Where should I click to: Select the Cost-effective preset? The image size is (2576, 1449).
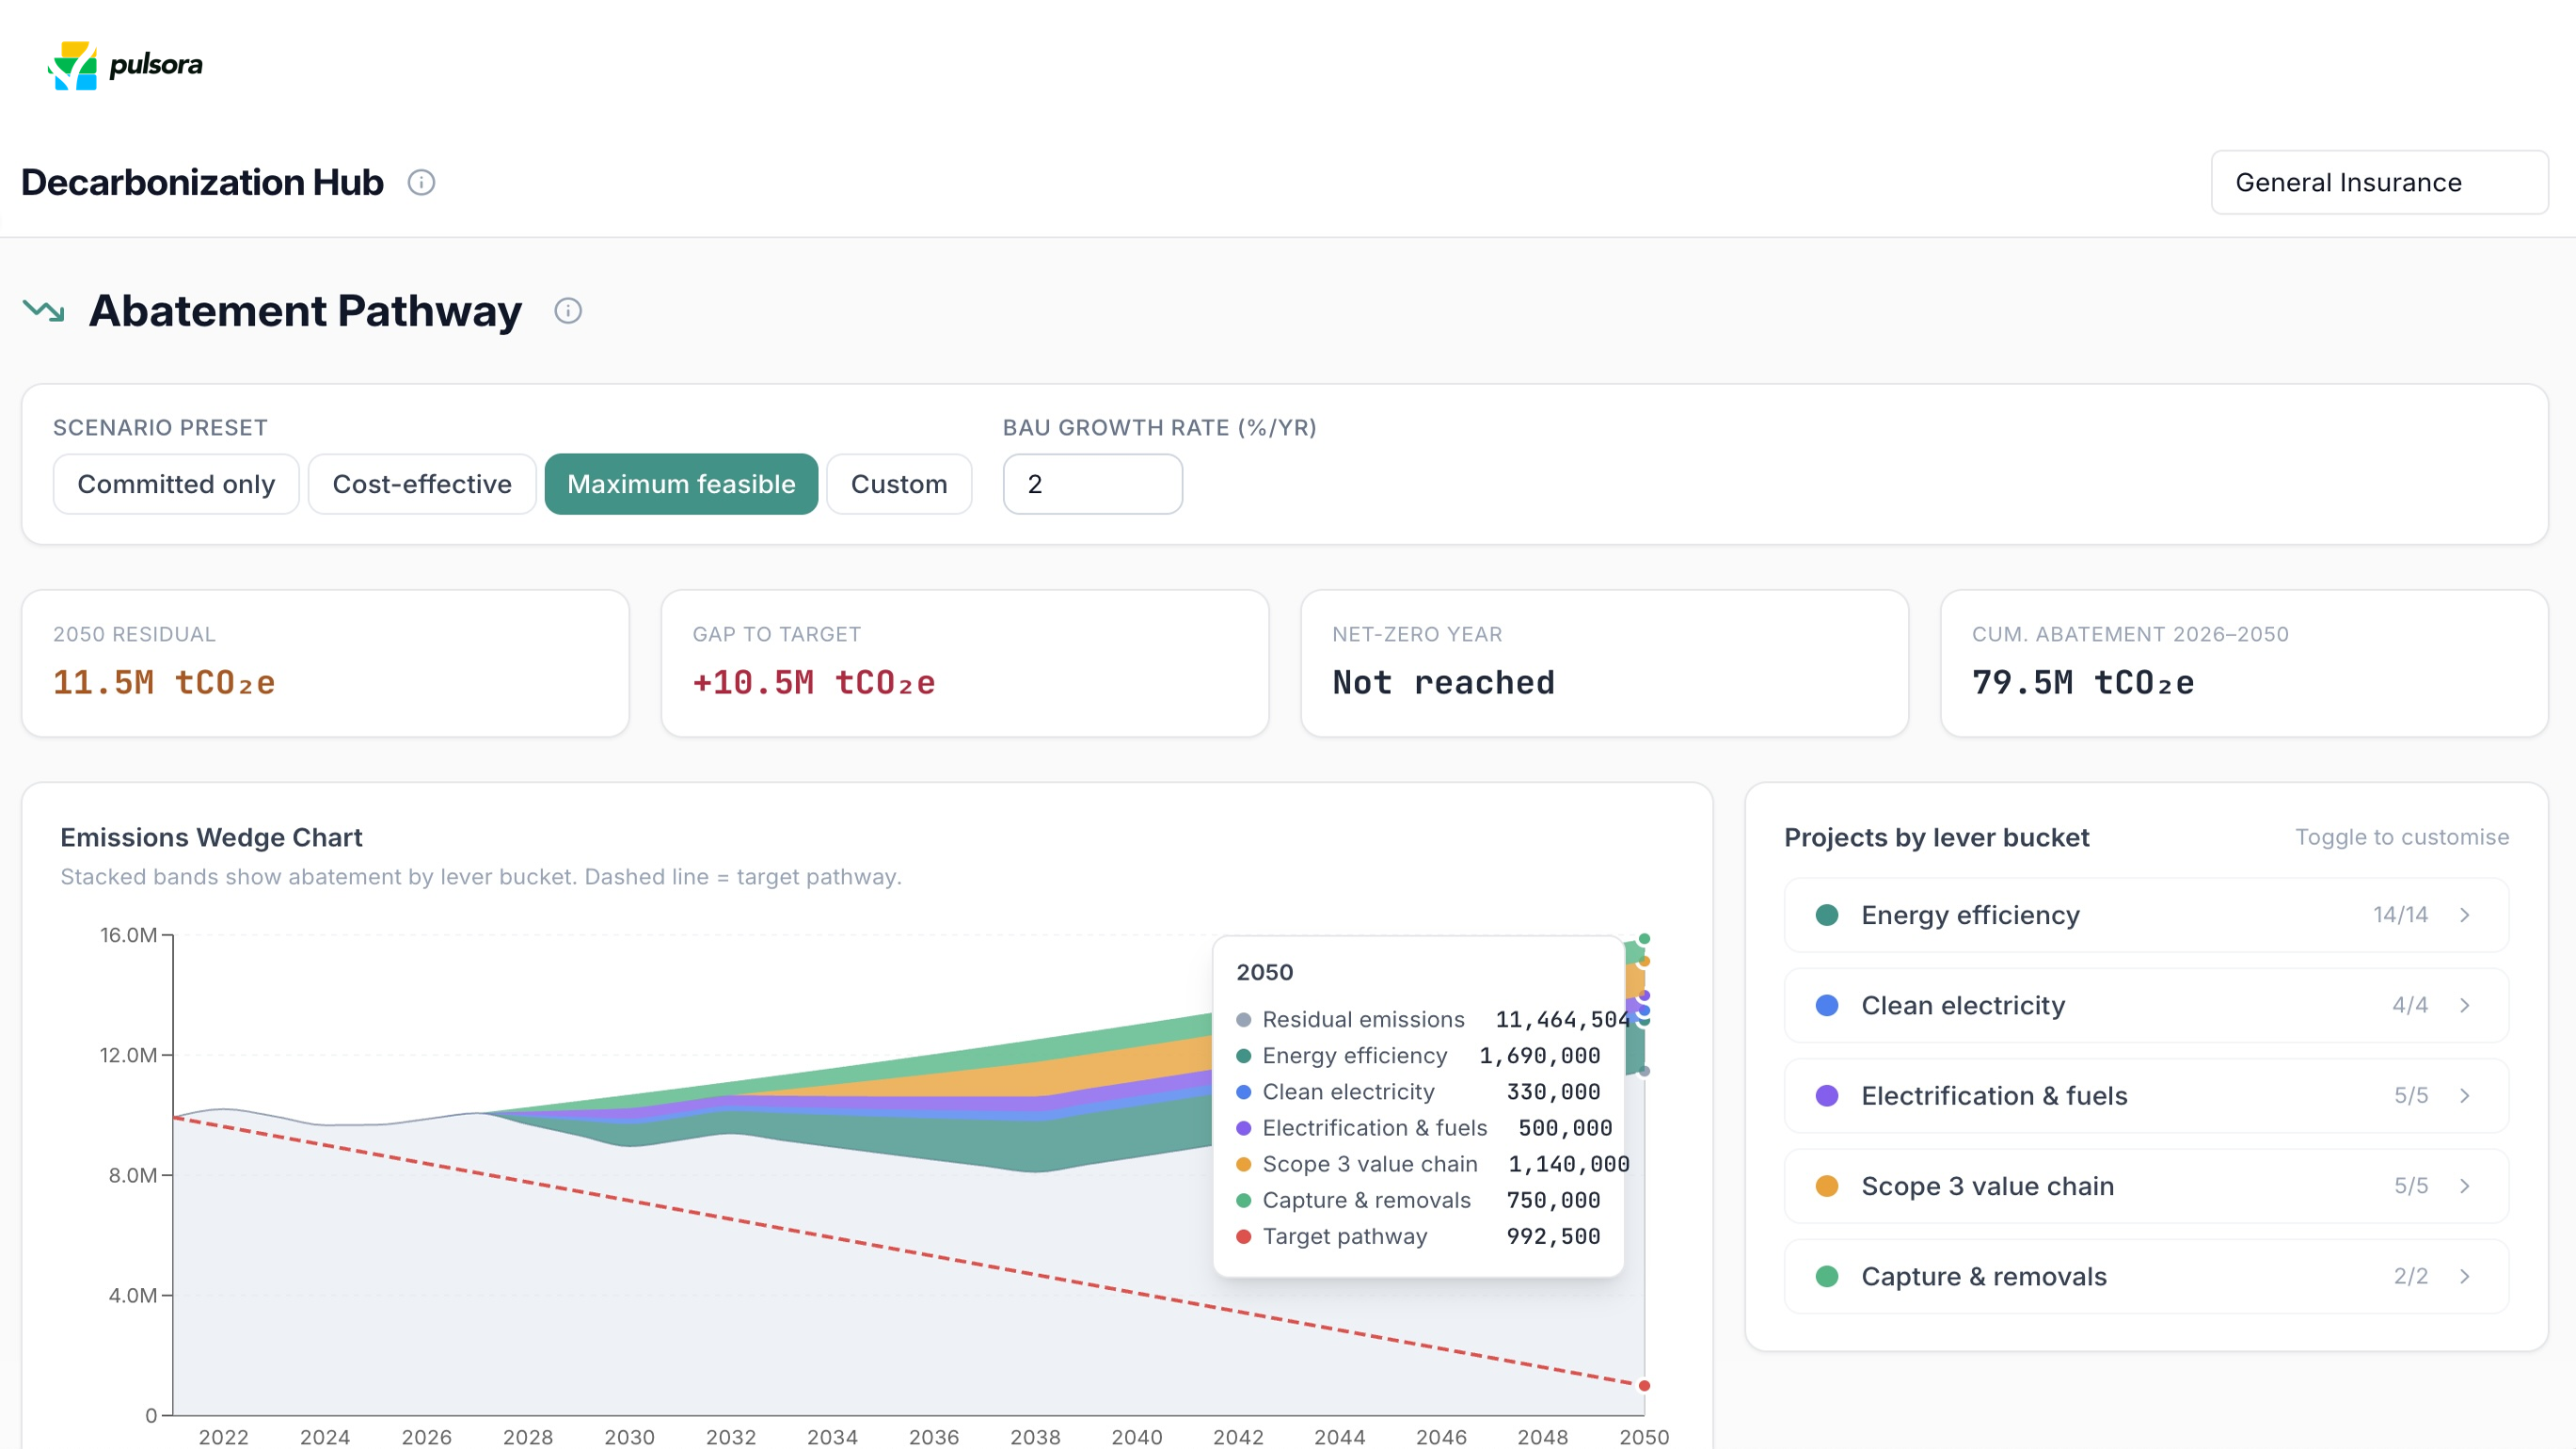coord(422,484)
